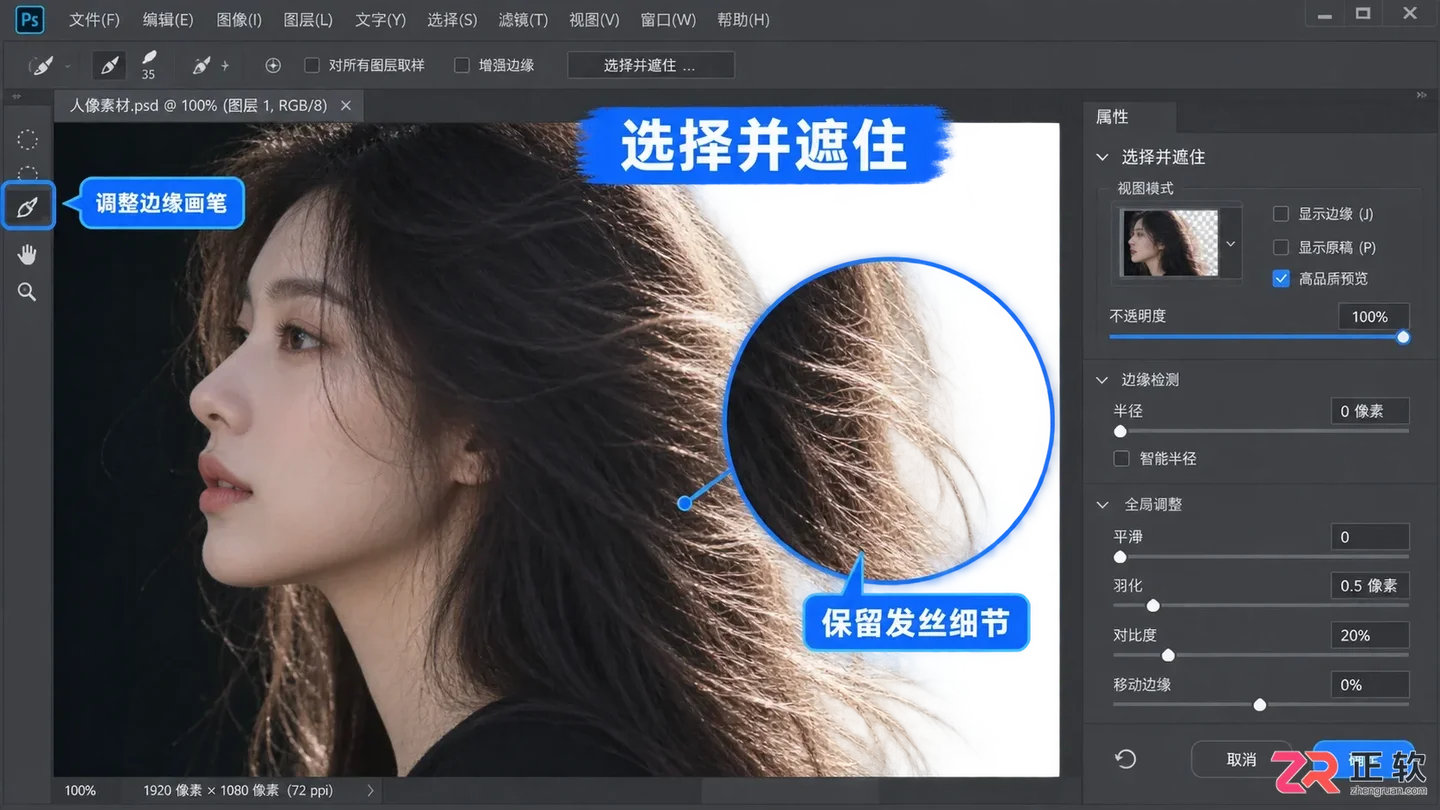This screenshot has width=1440, height=810.
Task: Collapse Properties panel with top-right double arrows
Action: coord(1422,95)
